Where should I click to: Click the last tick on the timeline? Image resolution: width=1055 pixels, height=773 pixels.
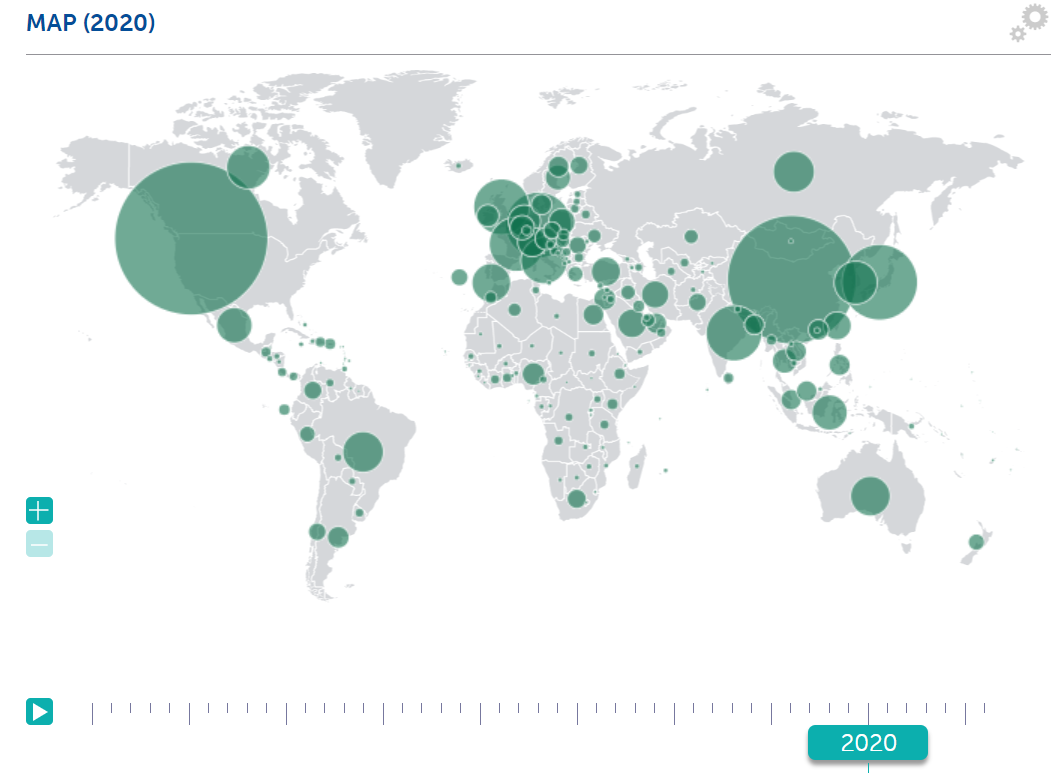pyautogui.click(x=985, y=708)
